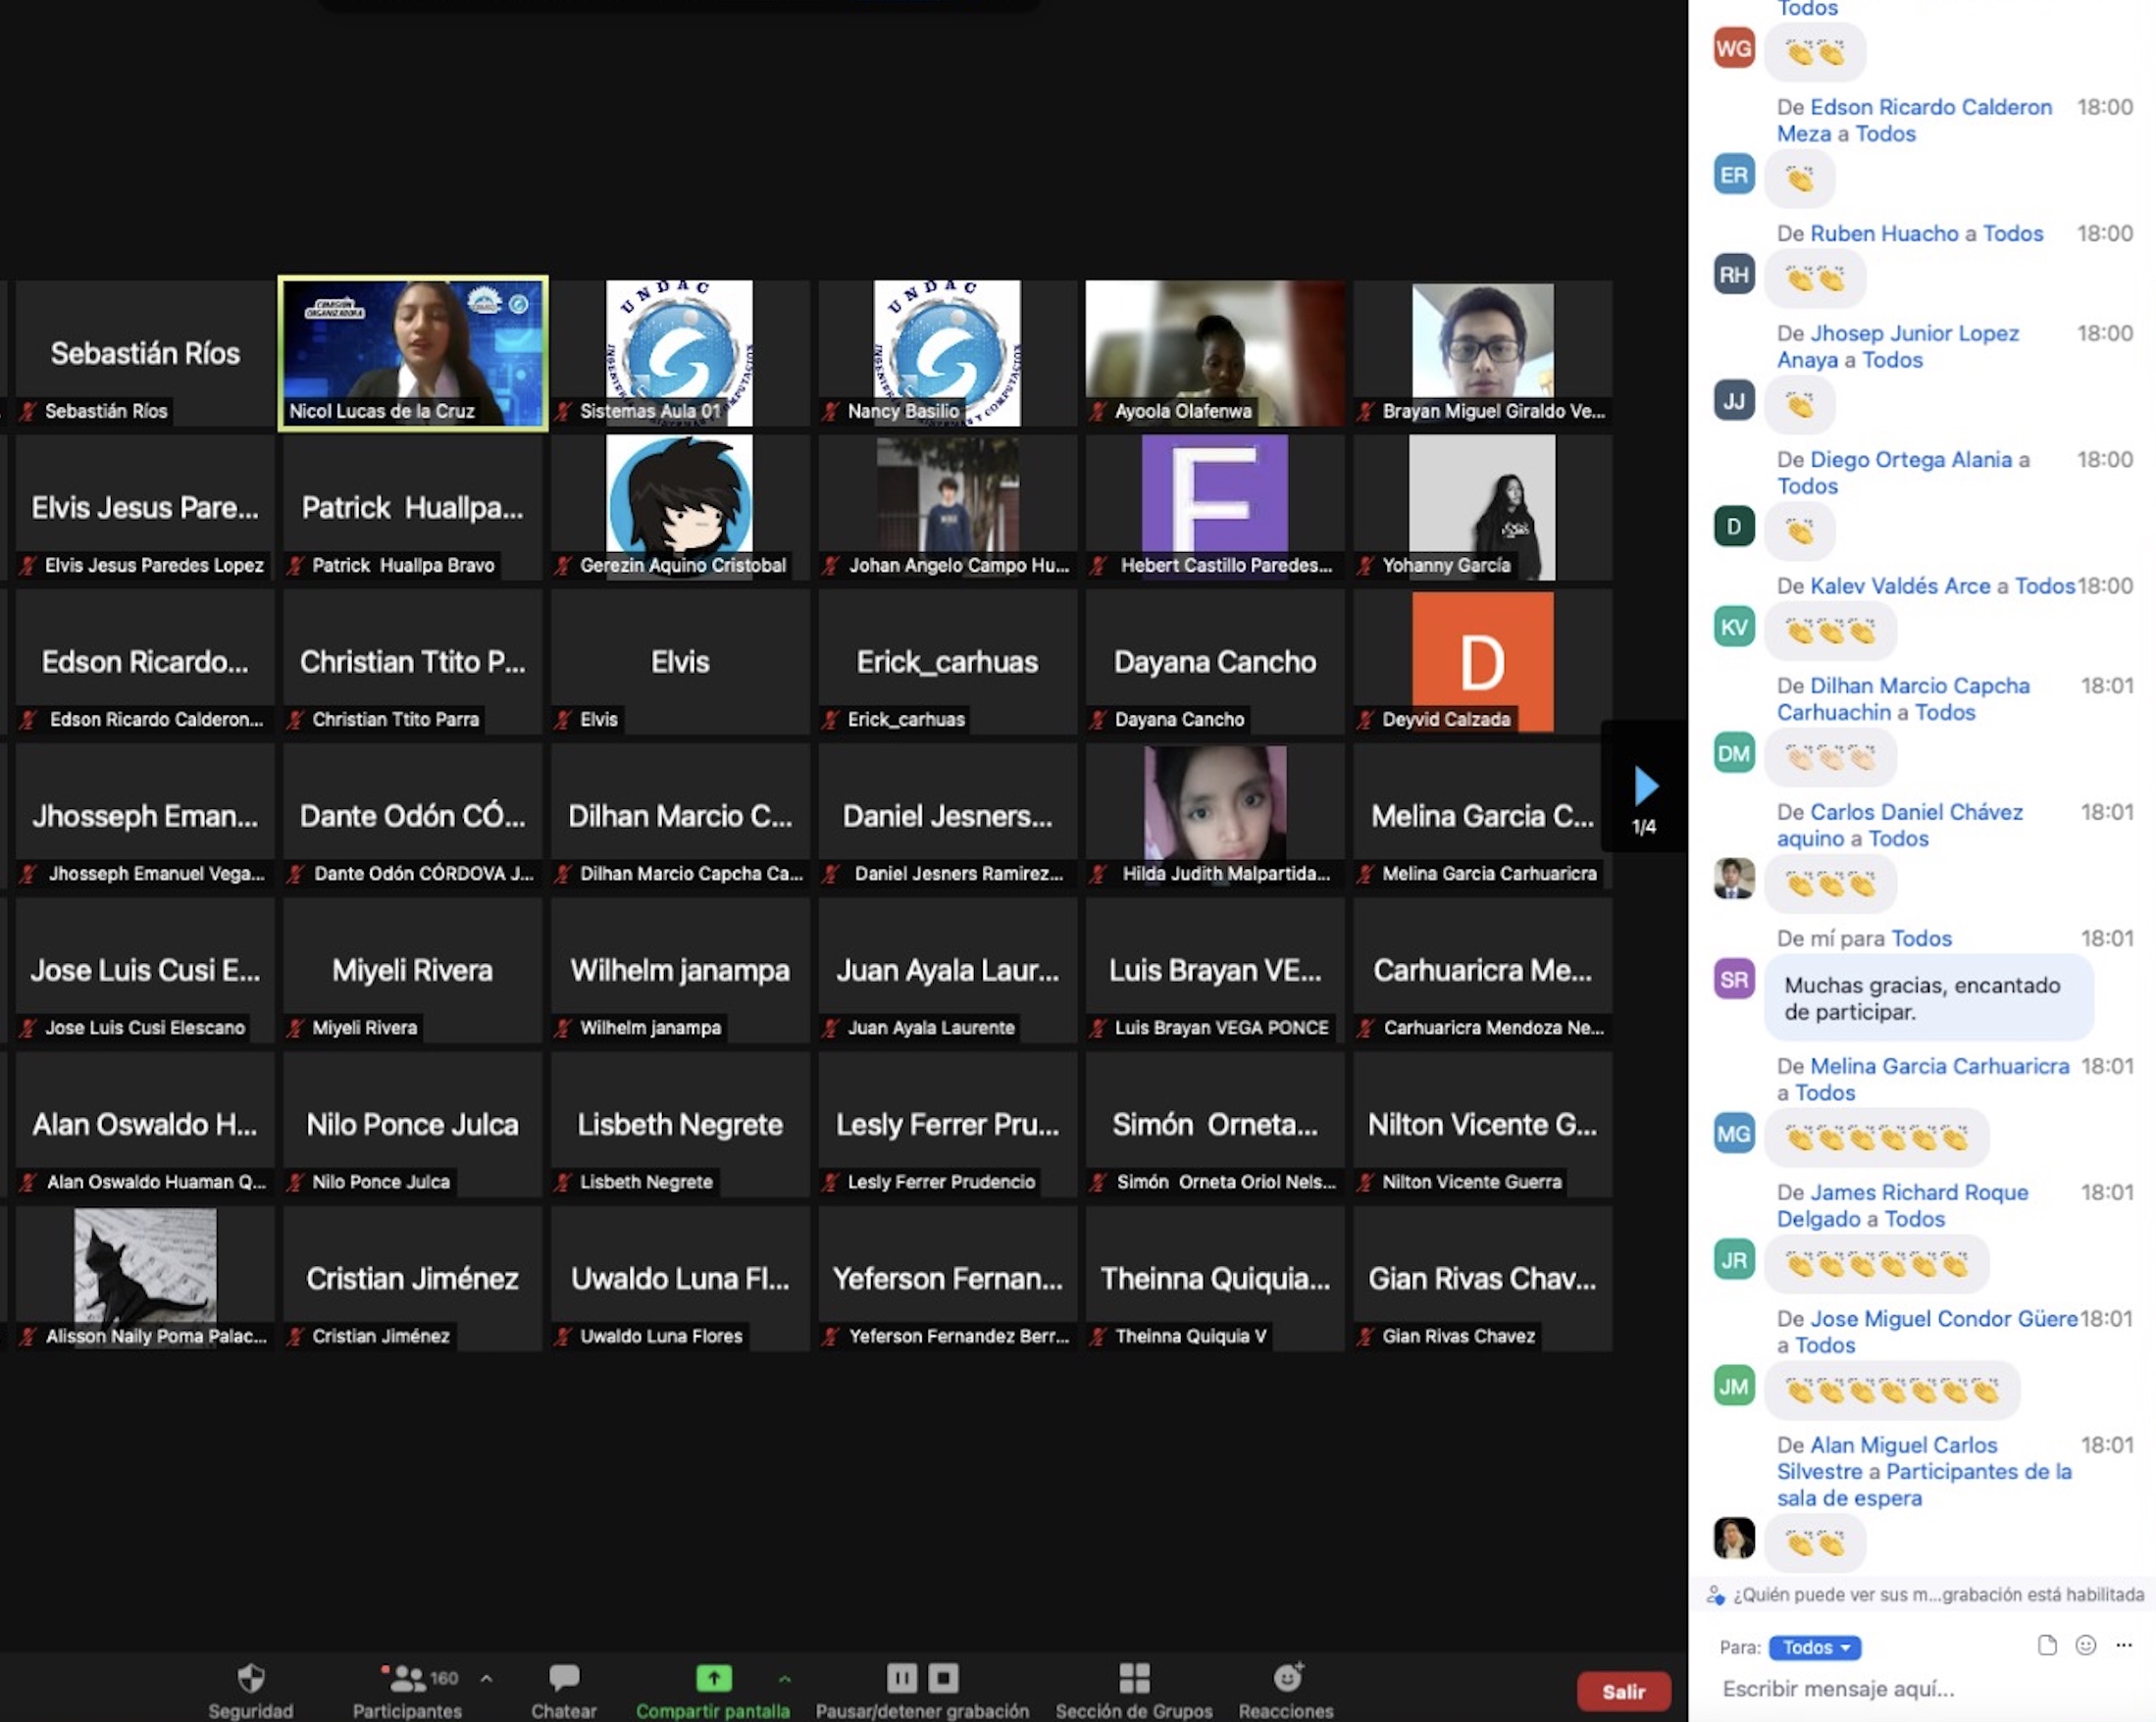Go to next gallery page arrow
This screenshot has height=1722, width=2156.
(x=1645, y=785)
